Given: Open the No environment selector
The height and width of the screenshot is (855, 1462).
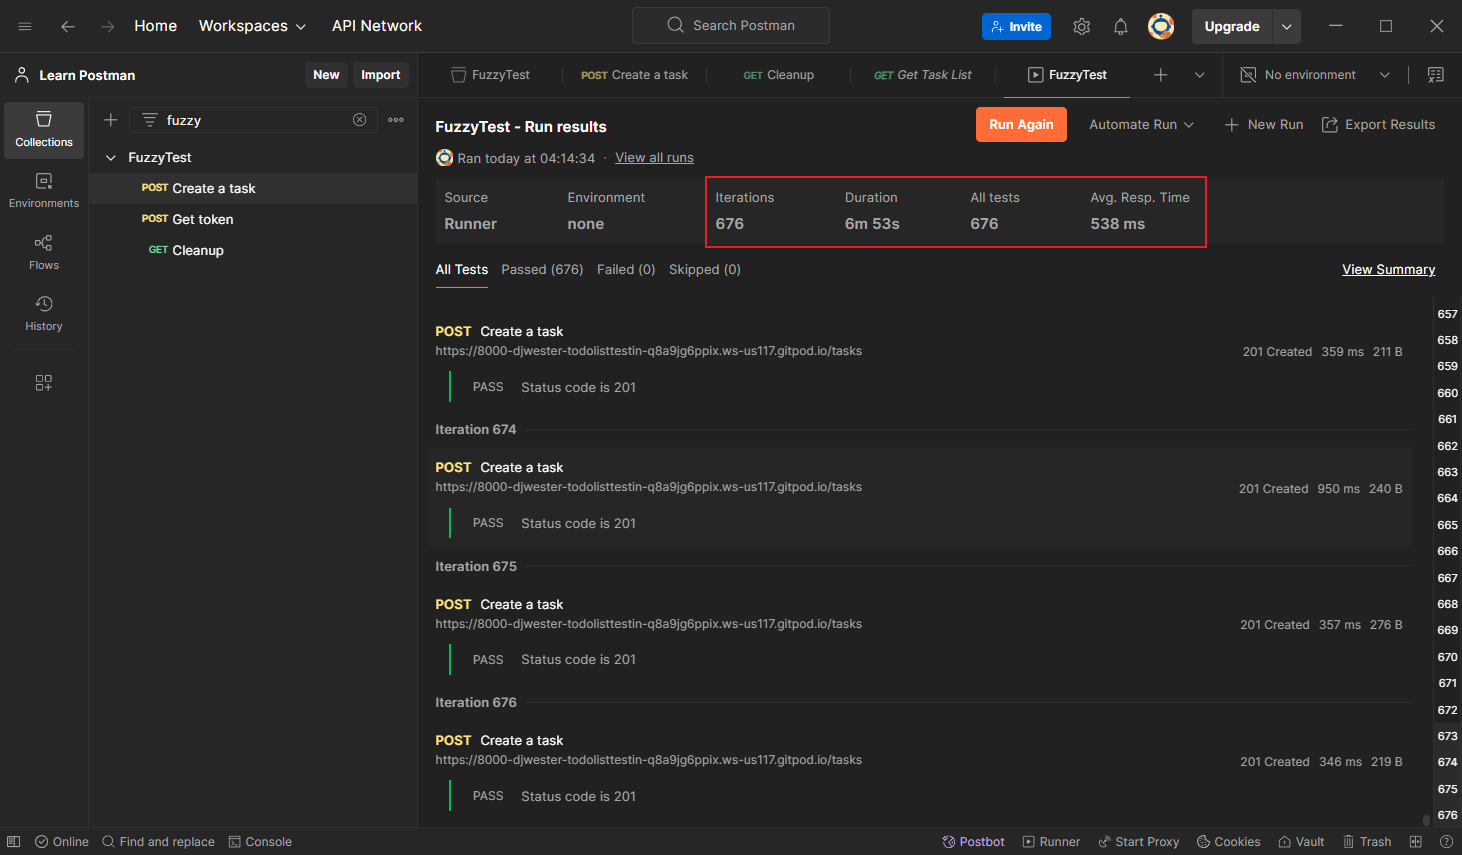Looking at the screenshot, I should click(1315, 75).
